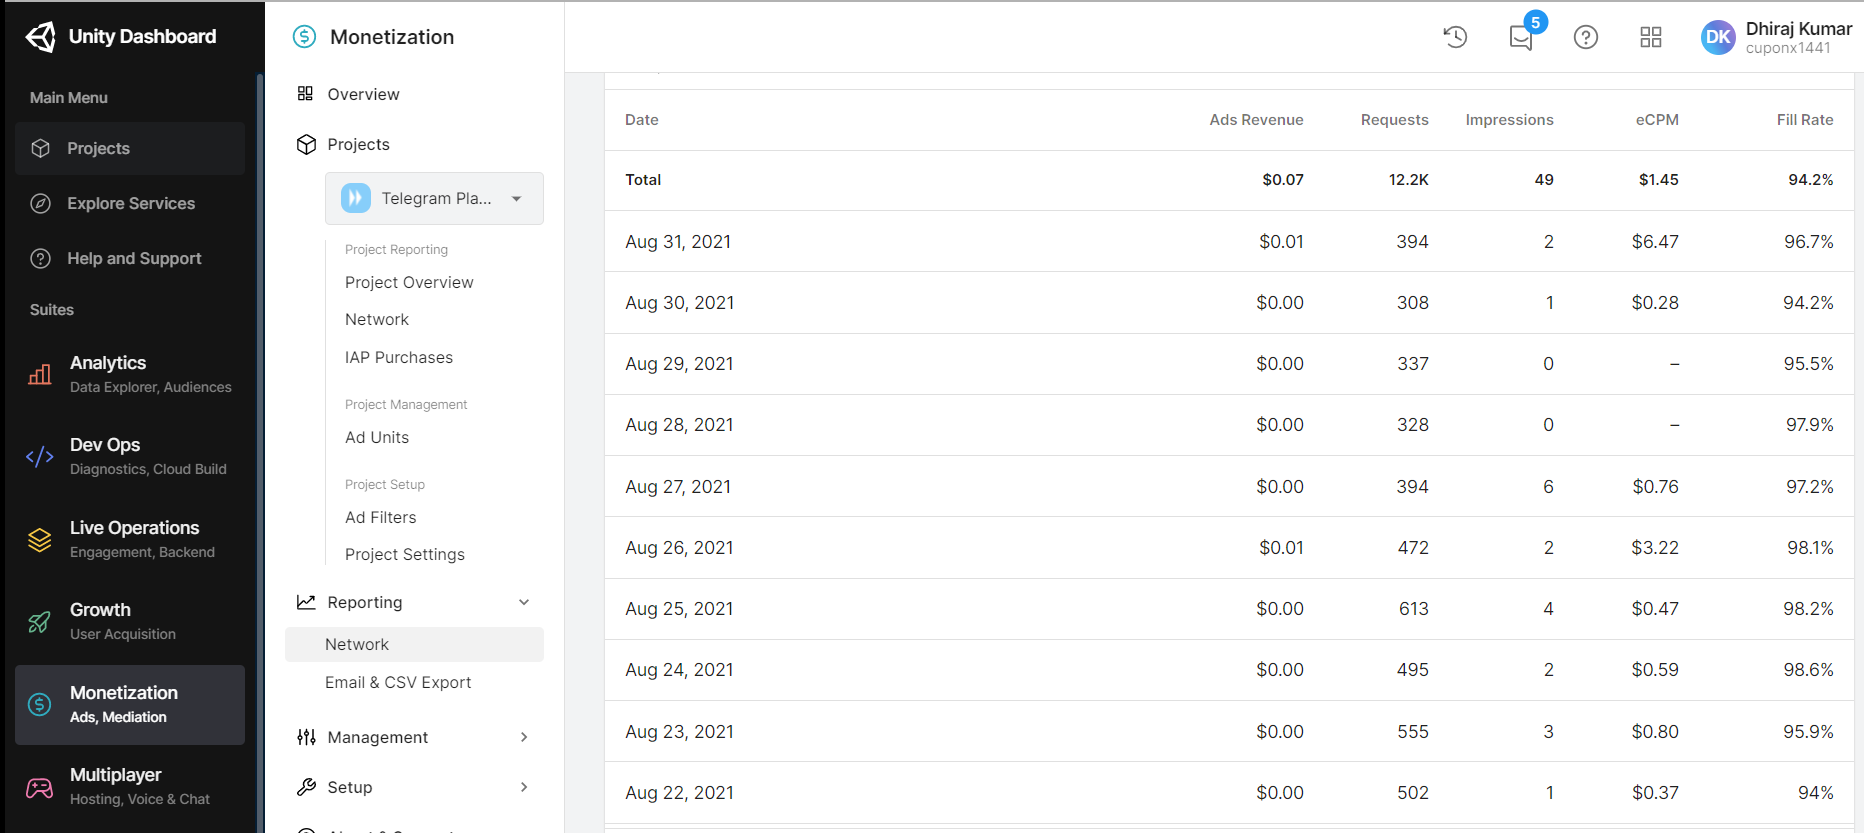
Task: Click the DK user avatar
Action: click(1718, 38)
